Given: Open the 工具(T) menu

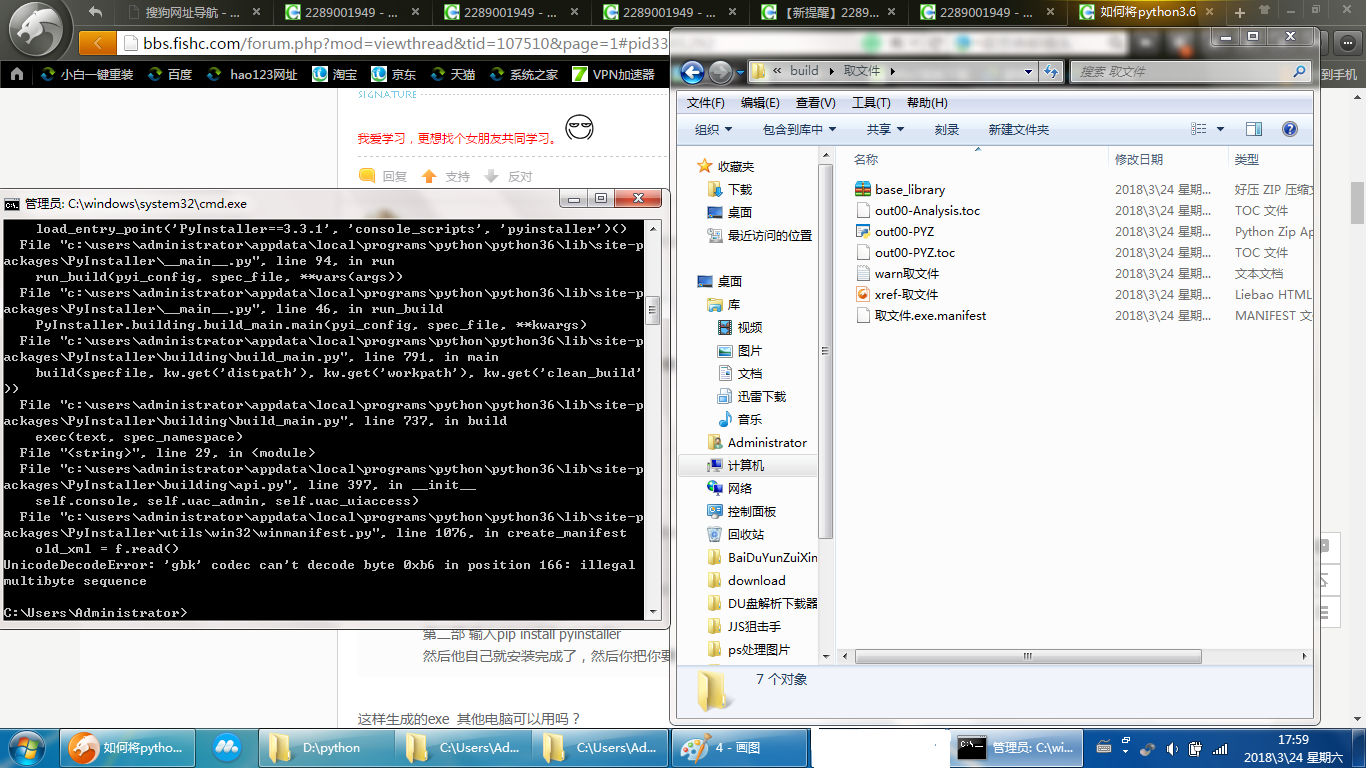Looking at the screenshot, I should point(870,103).
